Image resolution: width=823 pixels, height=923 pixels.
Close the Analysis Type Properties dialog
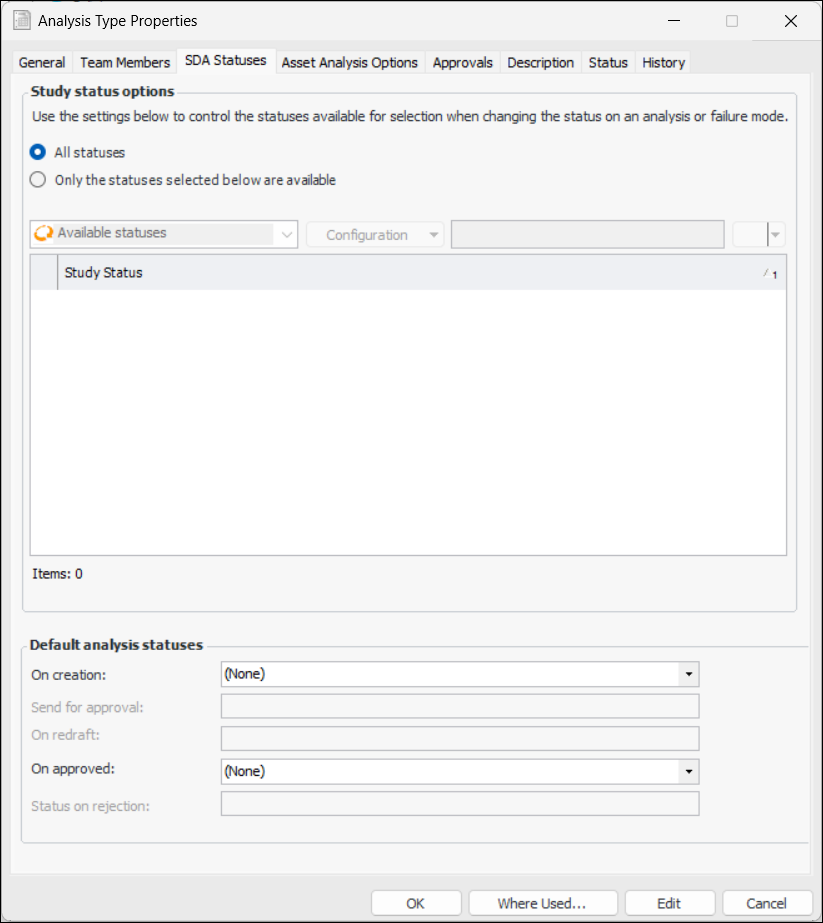coord(791,21)
